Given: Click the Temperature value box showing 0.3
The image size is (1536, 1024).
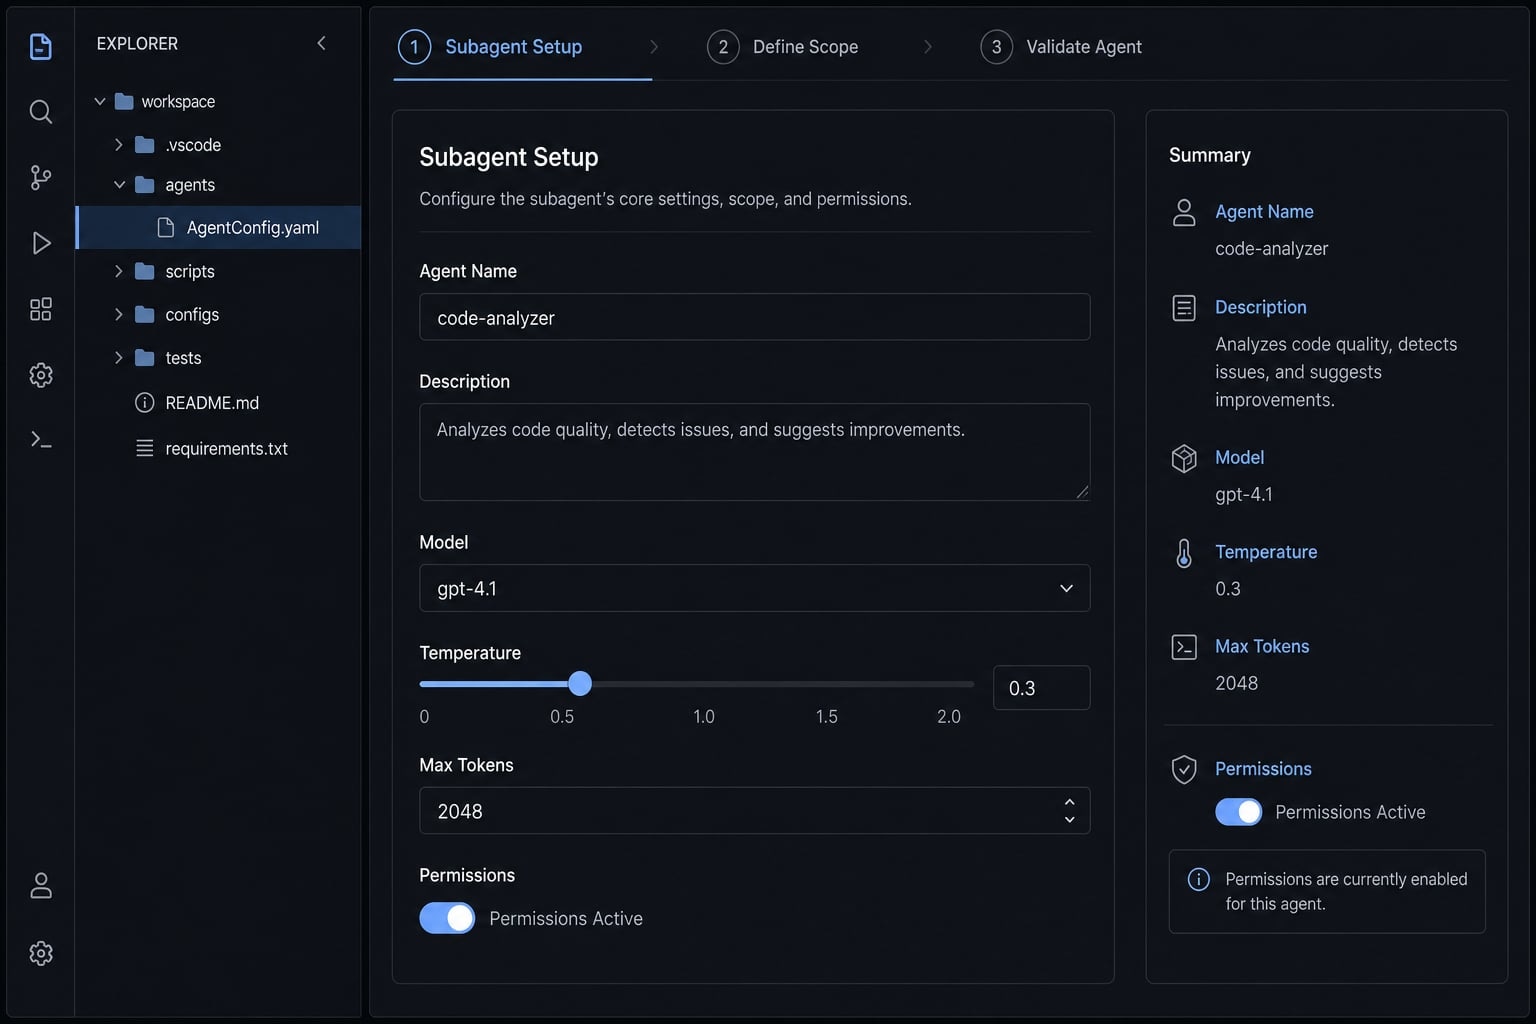Looking at the screenshot, I should tap(1041, 688).
